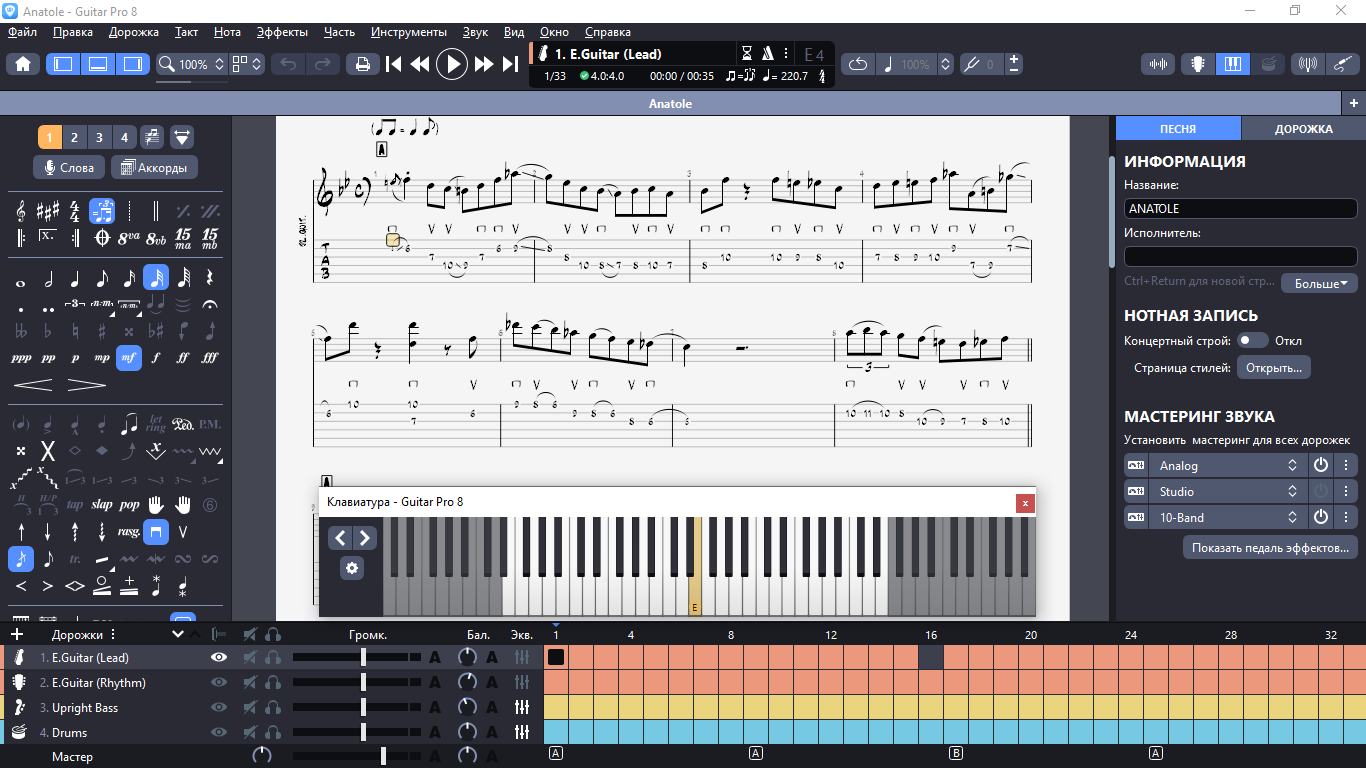
Task: Click the Аккорды button
Action: click(155, 167)
